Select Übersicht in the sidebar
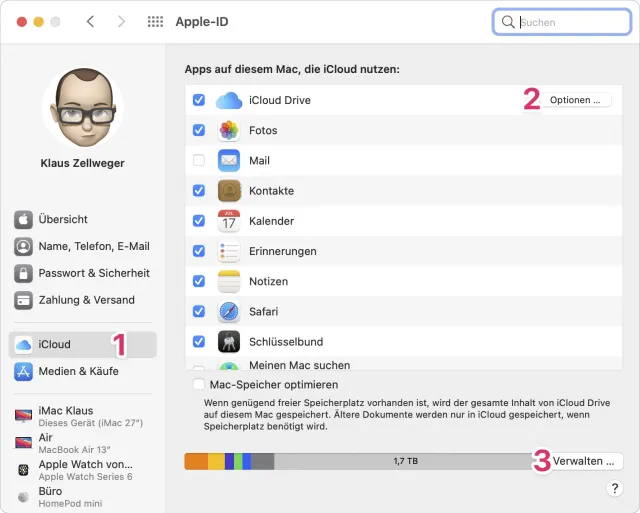The height and width of the screenshot is (513, 640). 63,219
